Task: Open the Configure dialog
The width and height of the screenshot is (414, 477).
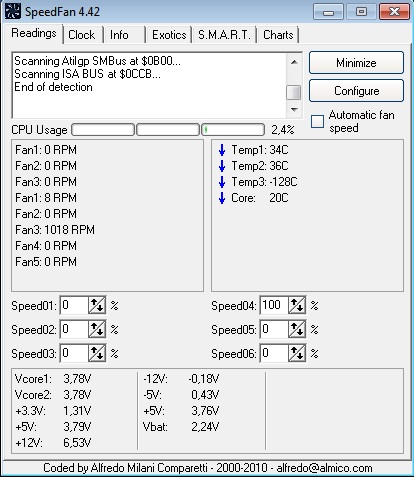Action: pyautogui.click(x=356, y=91)
